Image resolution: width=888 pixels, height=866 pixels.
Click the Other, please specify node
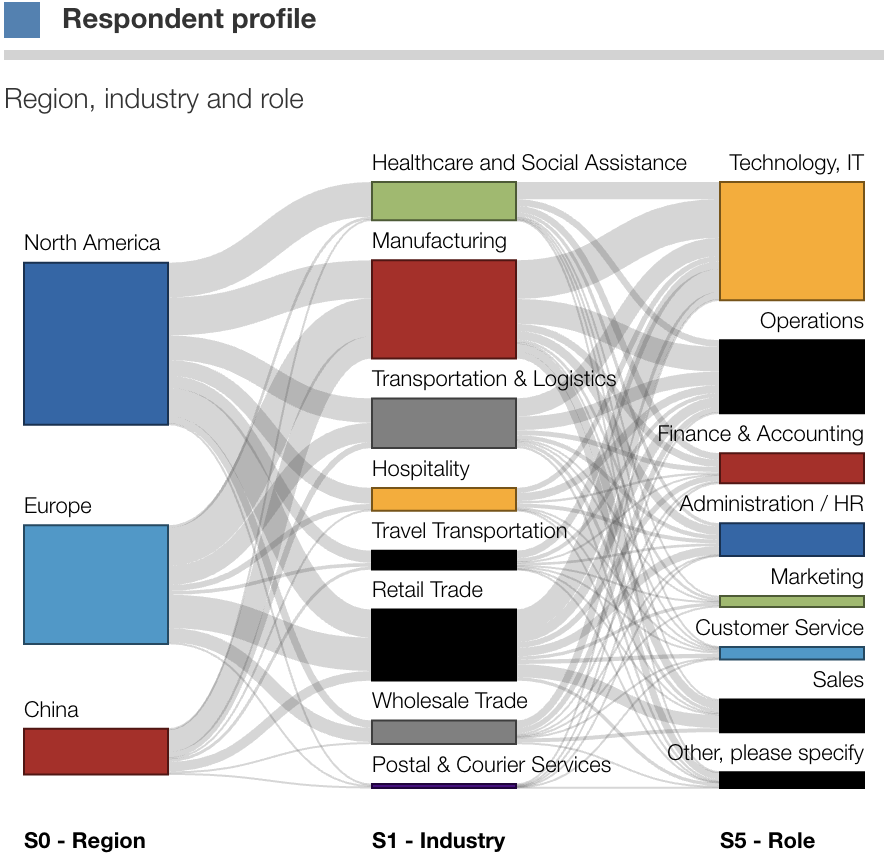coord(792,780)
